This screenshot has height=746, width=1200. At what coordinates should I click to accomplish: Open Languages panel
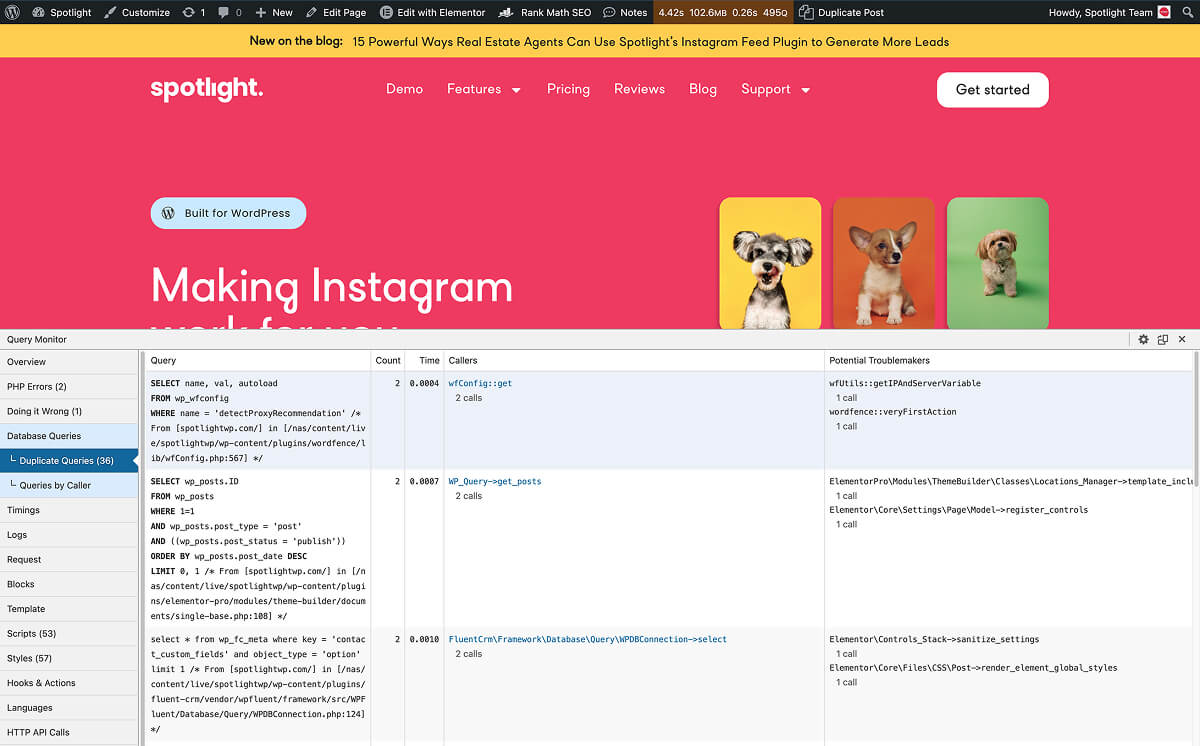pyautogui.click(x=69, y=707)
